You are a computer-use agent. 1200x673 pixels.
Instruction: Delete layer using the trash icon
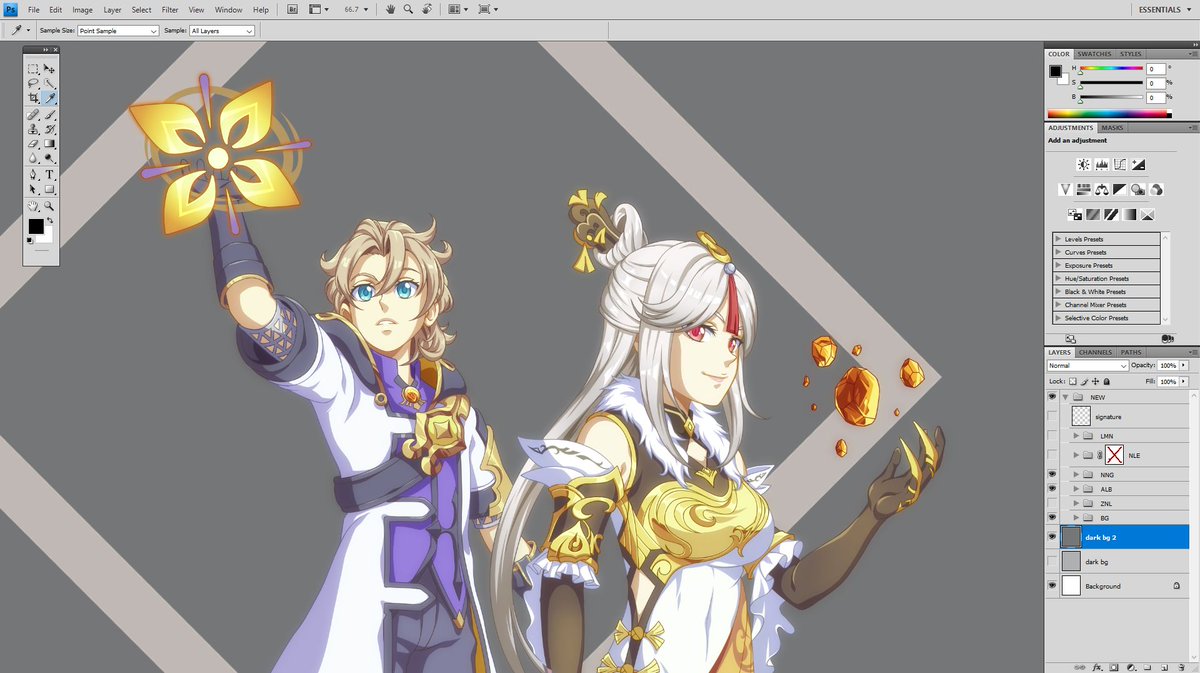tap(1181, 667)
